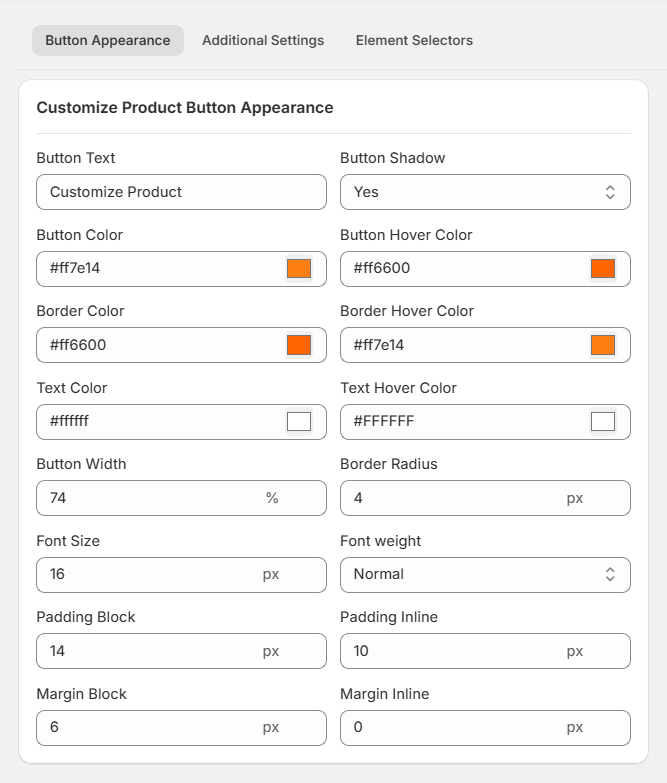Select the Button Appearance tab
Image resolution: width=667 pixels, height=783 pixels.
(x=108, y=41)
